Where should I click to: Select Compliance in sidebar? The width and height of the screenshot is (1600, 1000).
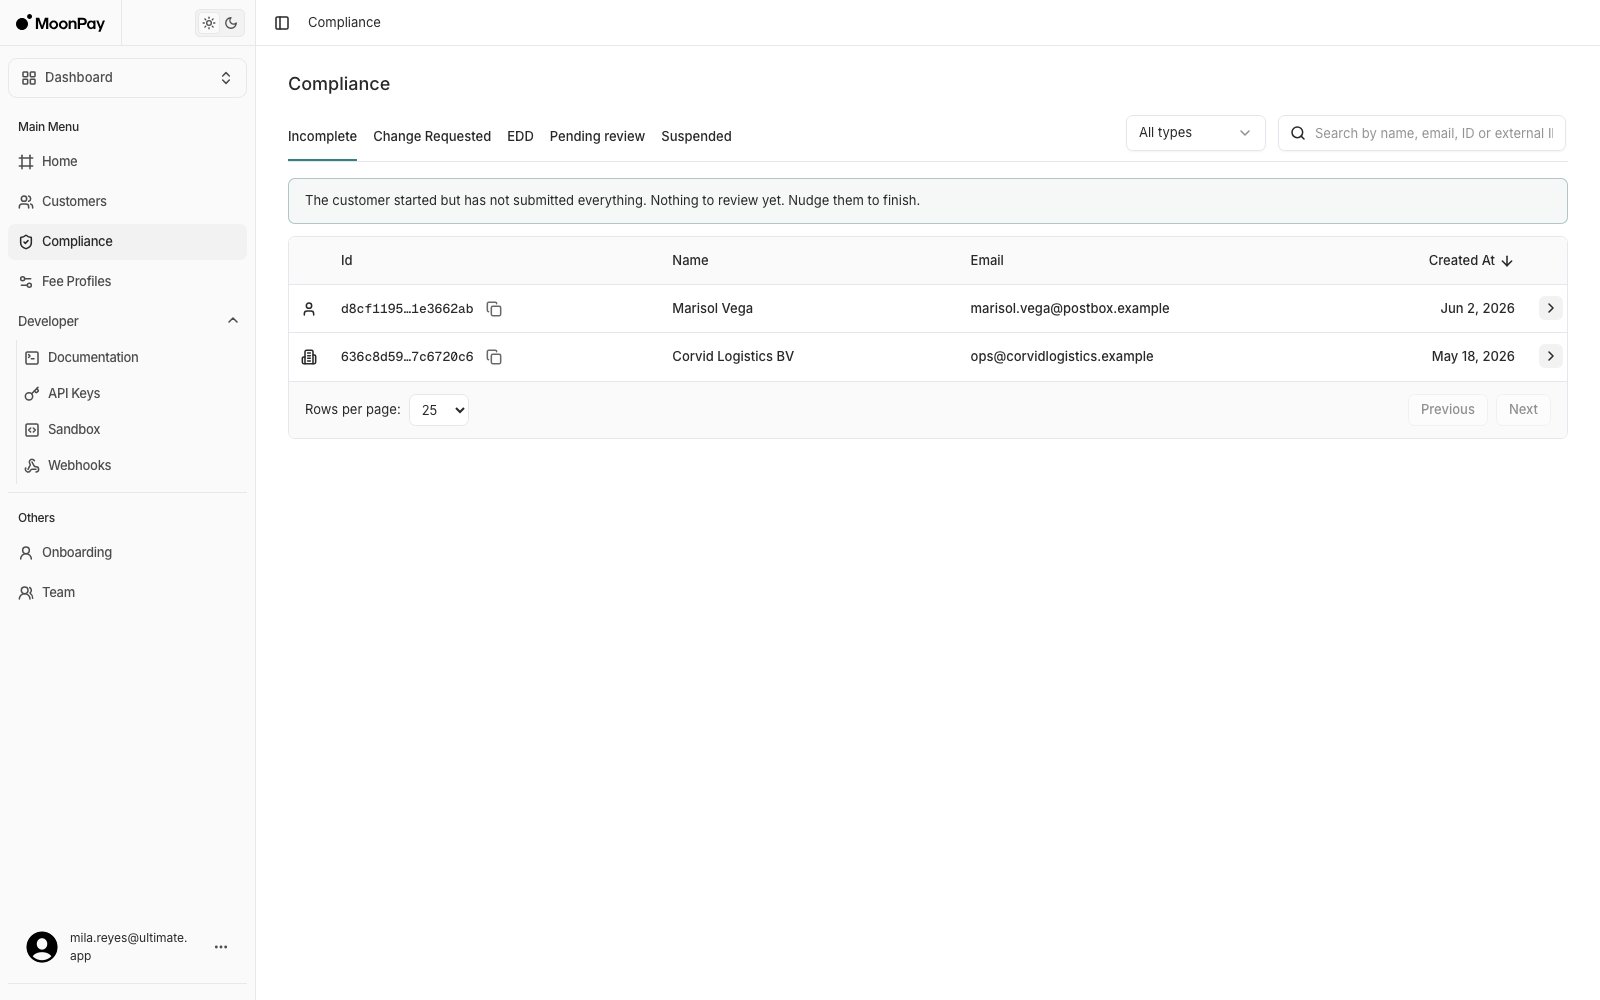[x=127, y=241]
